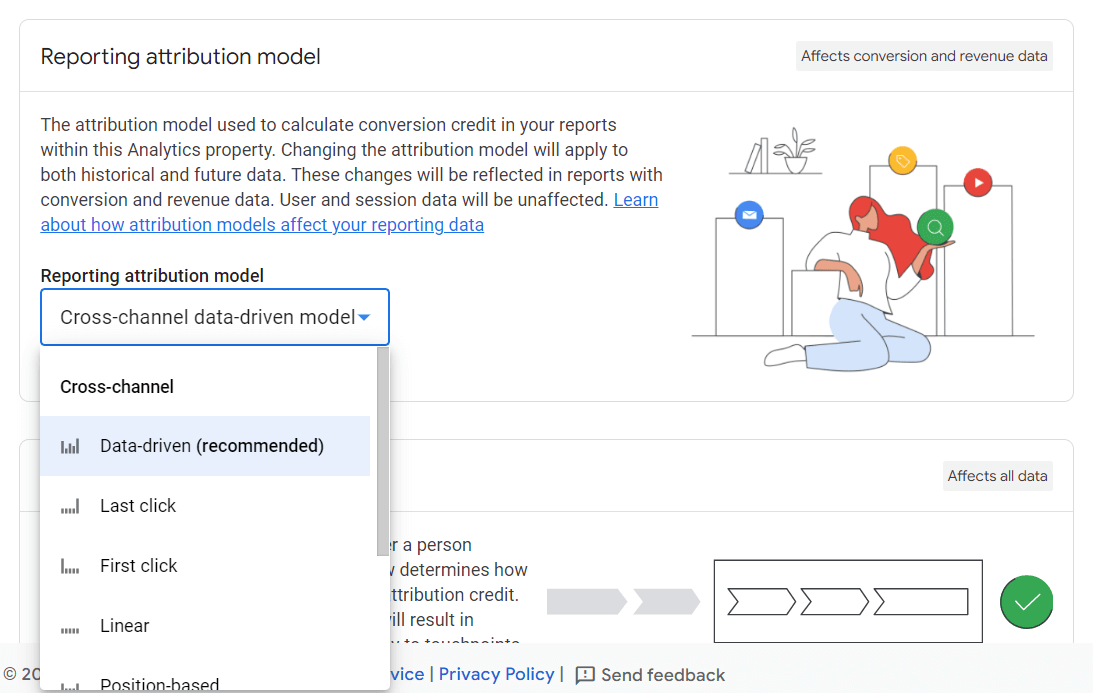Click the Linear model icon
1093x693 pixels.
pyautogui.click(x=70, y=630)
